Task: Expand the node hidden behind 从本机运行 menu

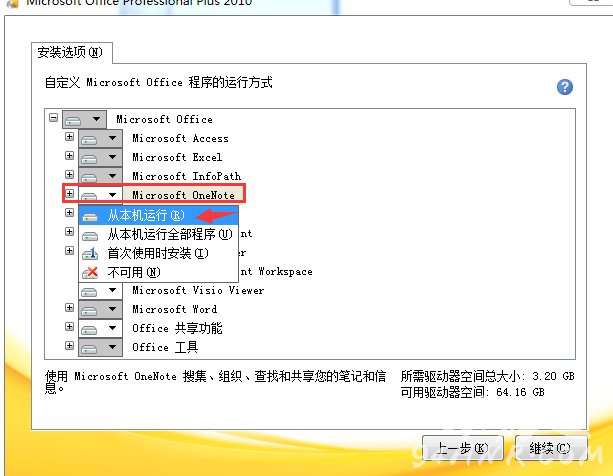Action: (x=69, y=212)
